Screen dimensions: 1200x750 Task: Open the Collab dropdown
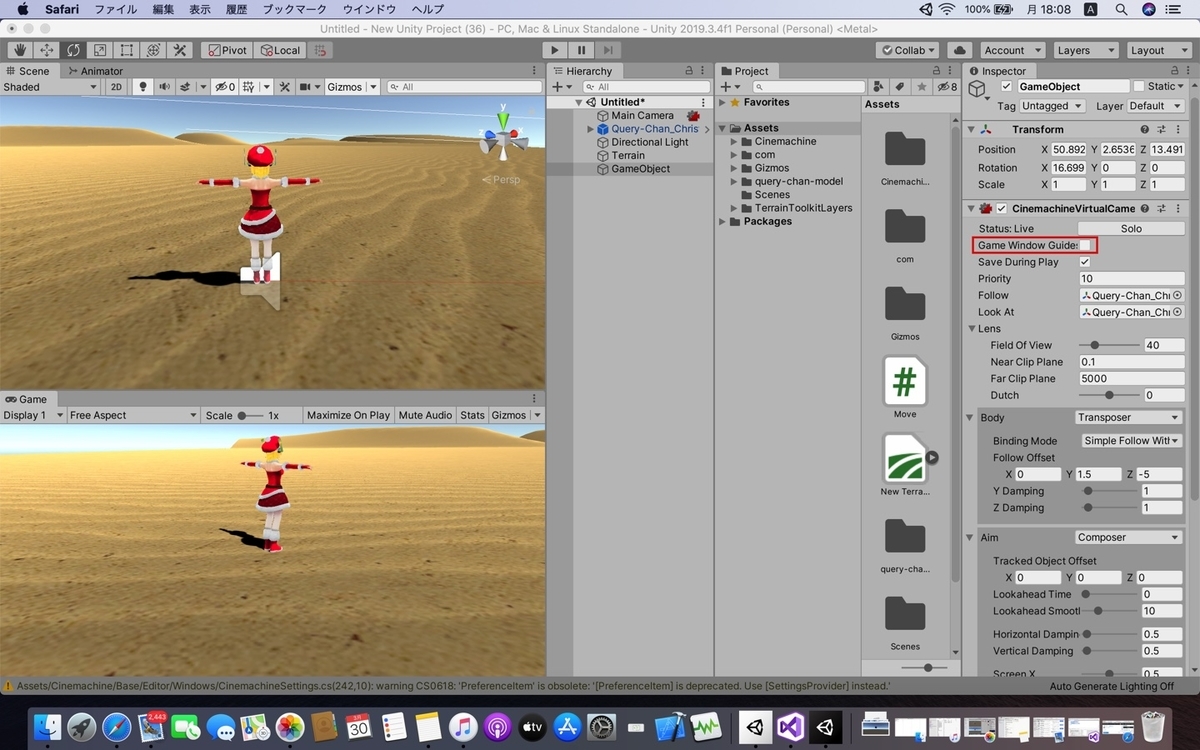(908, 50)
